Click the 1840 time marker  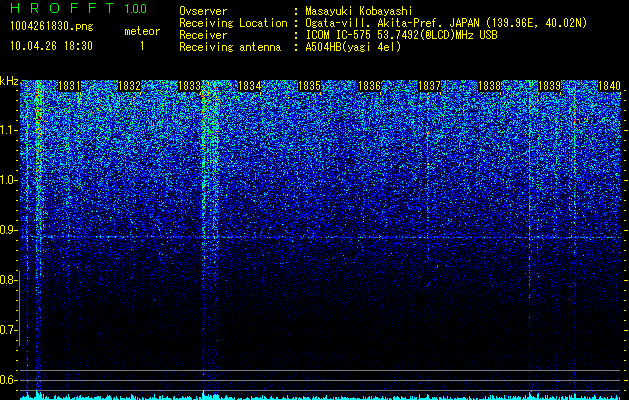click(x=609, y=86)
